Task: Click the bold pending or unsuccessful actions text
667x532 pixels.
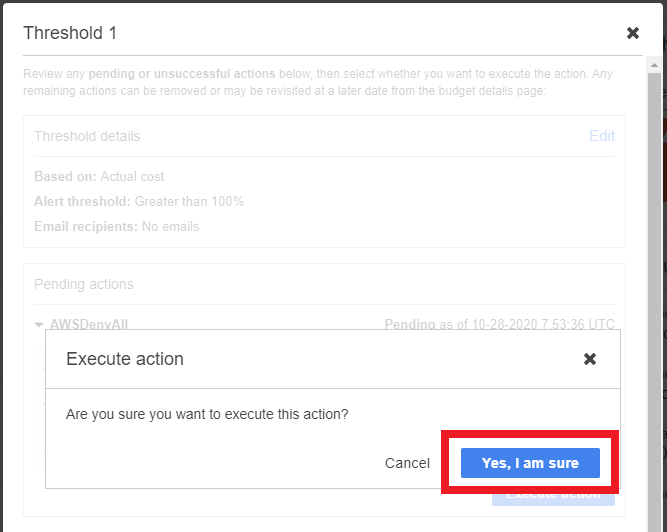Action: pos(182,74)
